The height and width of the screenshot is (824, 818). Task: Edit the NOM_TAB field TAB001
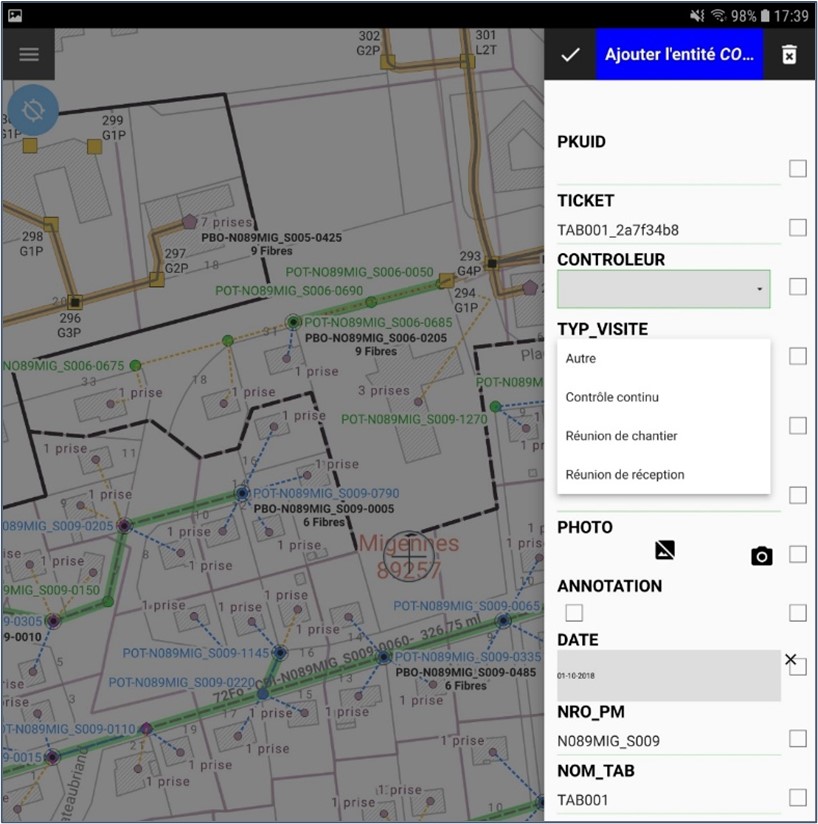coord(668,800)
